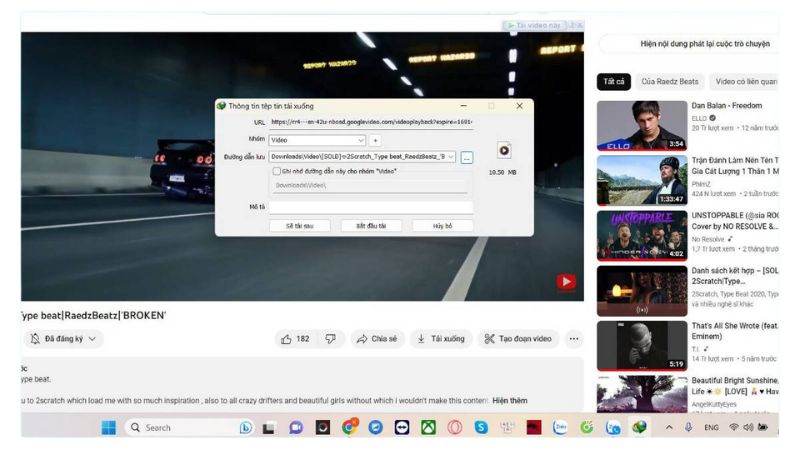
Task: Click the Bing icon in the taskbar search box
Action: pos(245,428)
